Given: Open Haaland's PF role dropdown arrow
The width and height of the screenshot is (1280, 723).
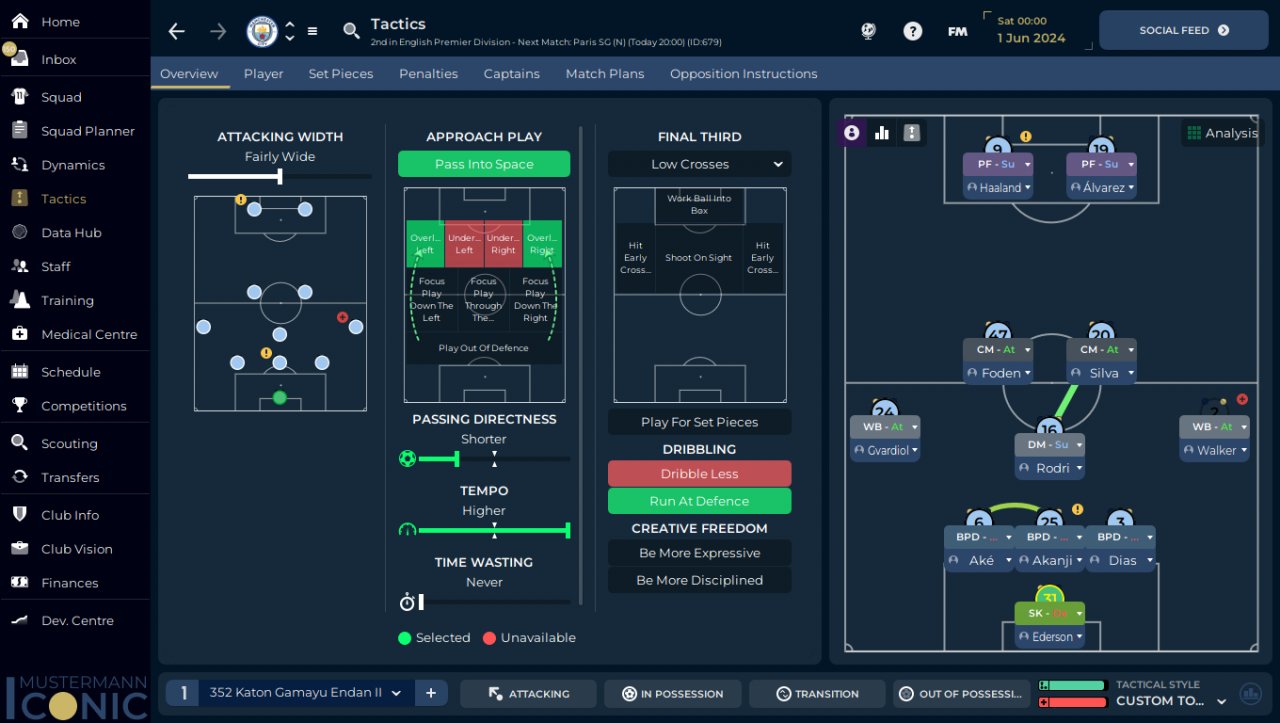Looking at the screenshot, I should pyautogui.click(x=1027, y=164).
